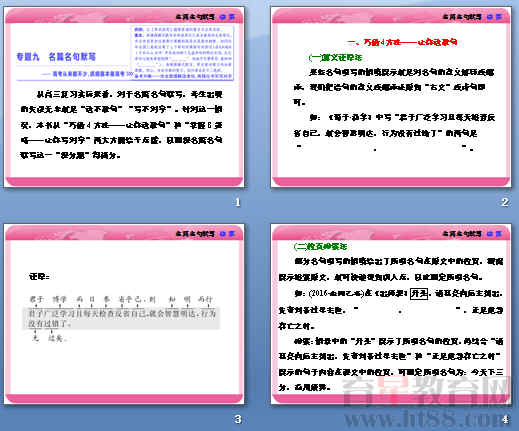Click the blue round icon in slide 1 header
Viewport: 519px width, 431px height.
[223, 17]
